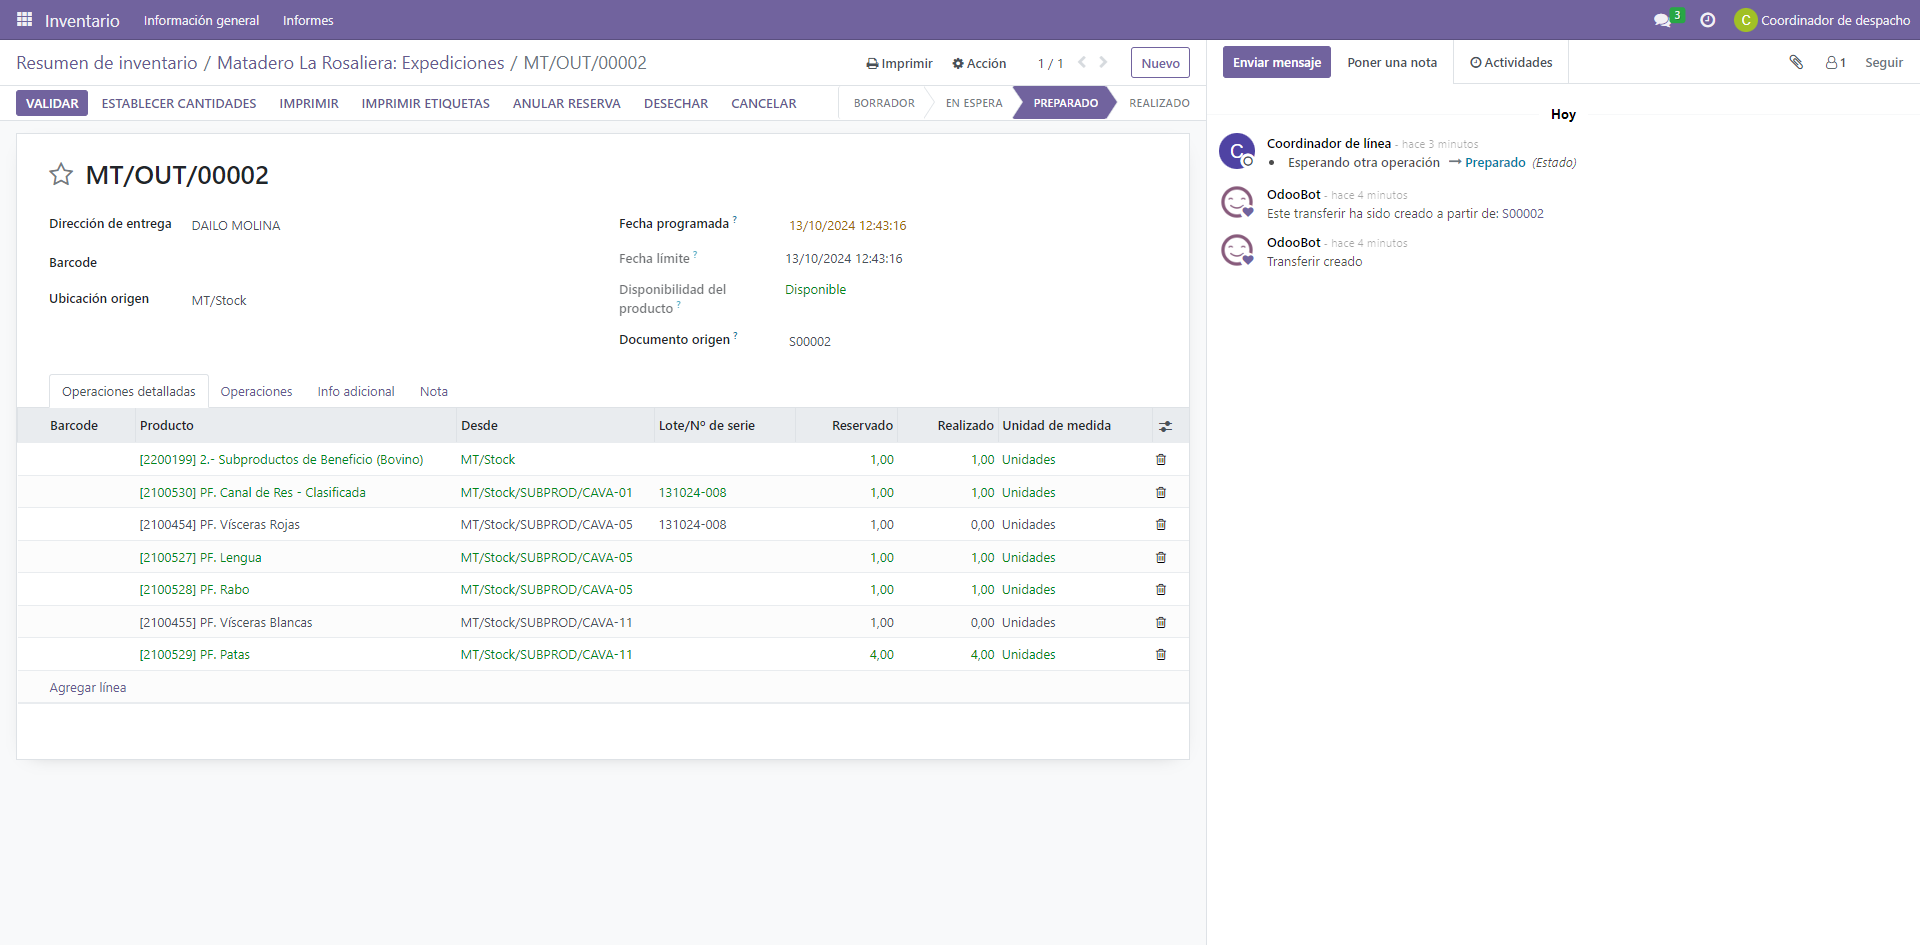Click lot 131024-008 on Vísceras Rojas row
1920x945 pixels.
point(692,525)
